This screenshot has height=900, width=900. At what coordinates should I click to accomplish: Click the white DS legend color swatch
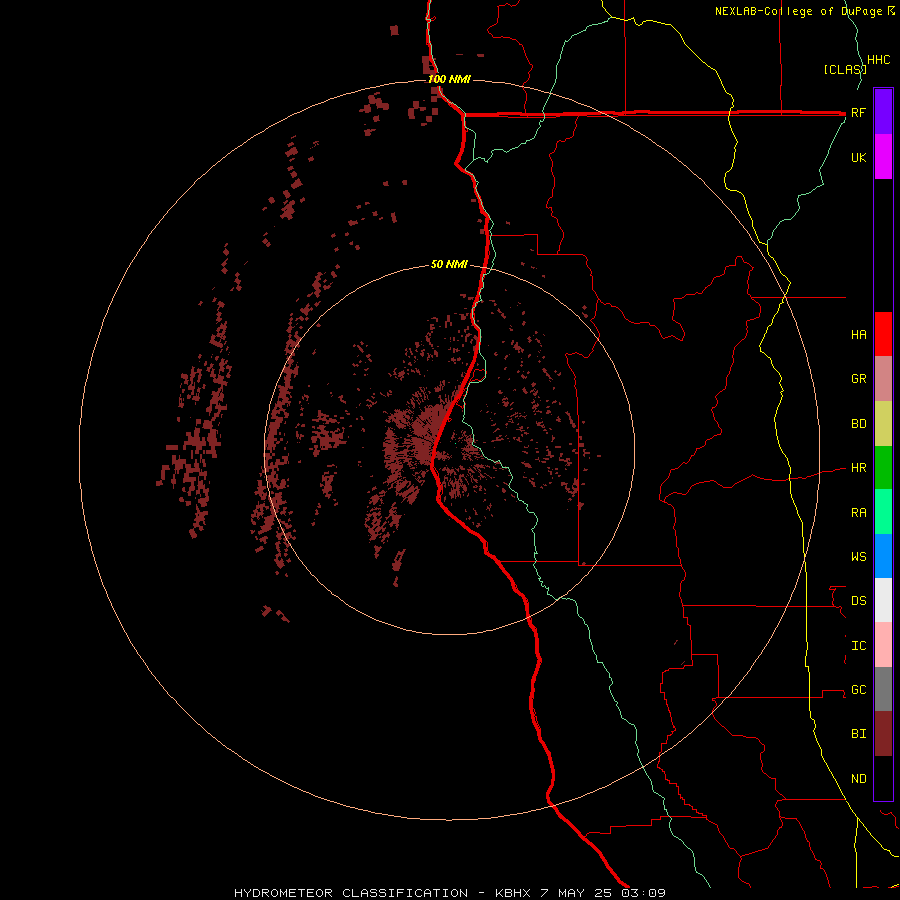883,600
